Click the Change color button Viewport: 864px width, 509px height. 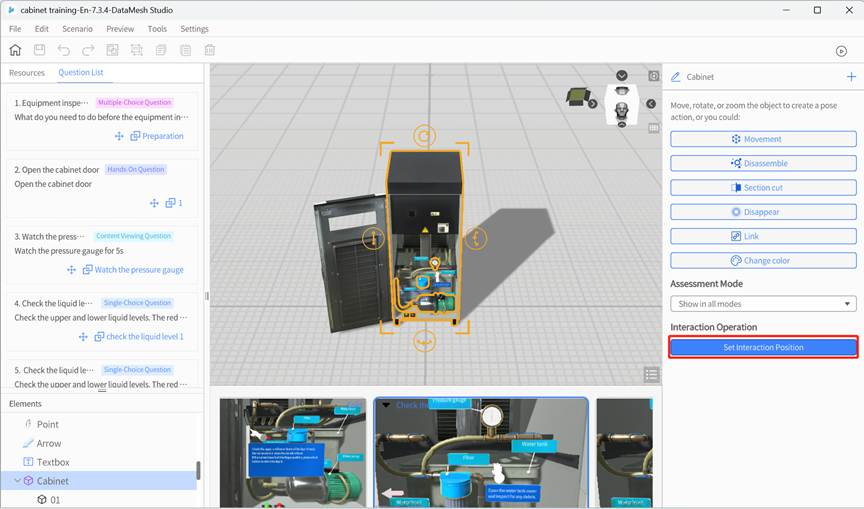click(763, 260)
